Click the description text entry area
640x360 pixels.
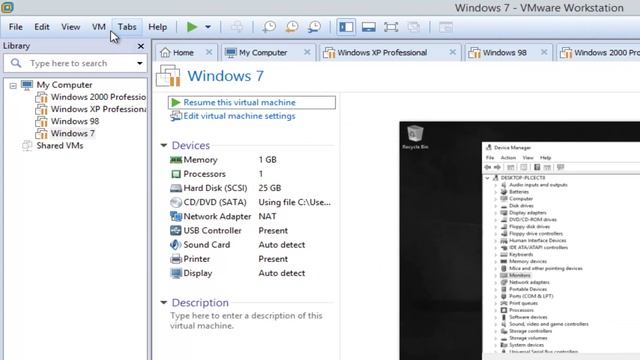click(247, 321)
